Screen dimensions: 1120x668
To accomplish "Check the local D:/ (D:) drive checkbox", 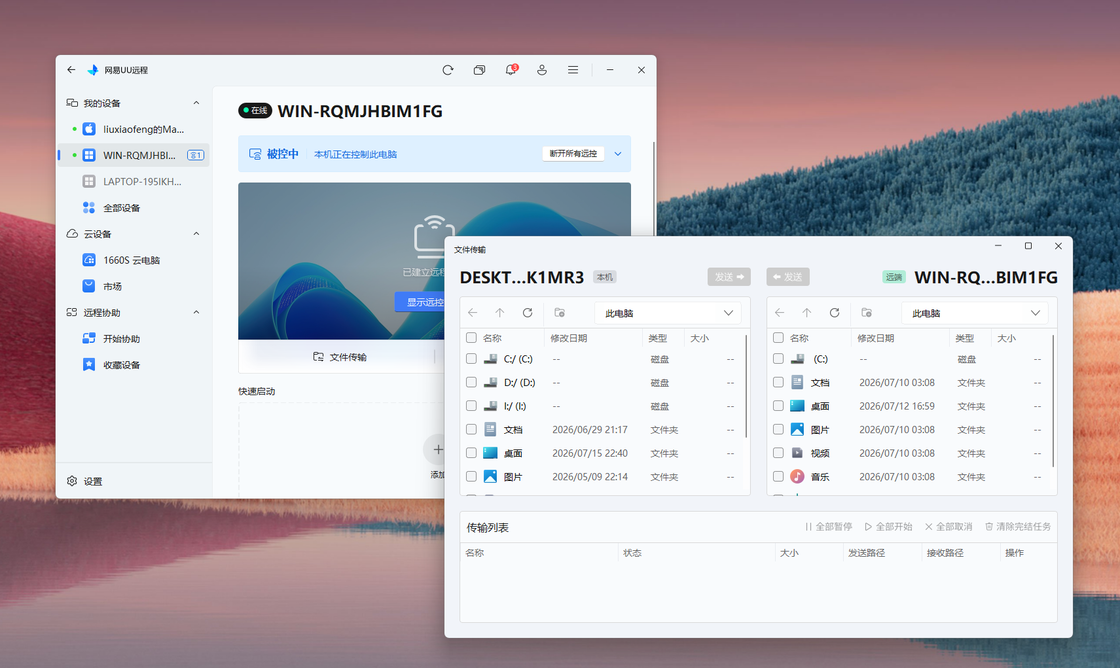I will 471,382.
